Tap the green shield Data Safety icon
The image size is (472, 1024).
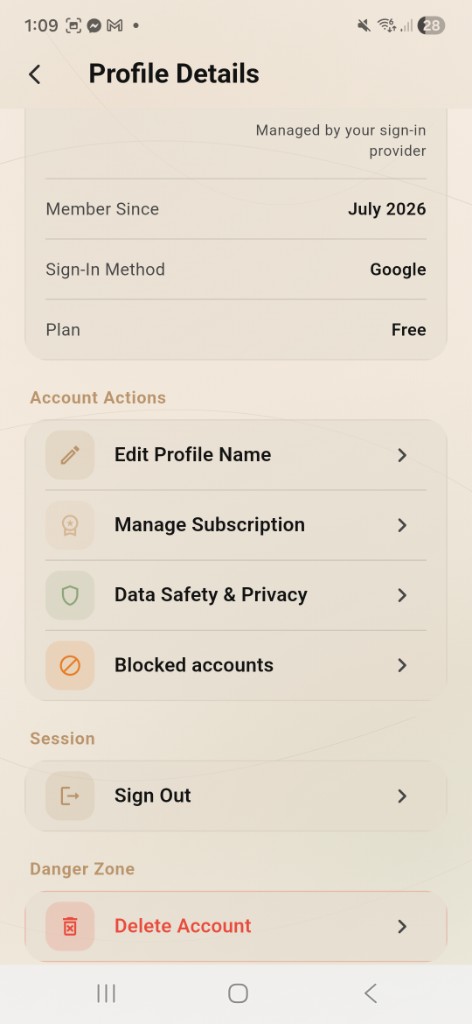click(x=70, y=595)
